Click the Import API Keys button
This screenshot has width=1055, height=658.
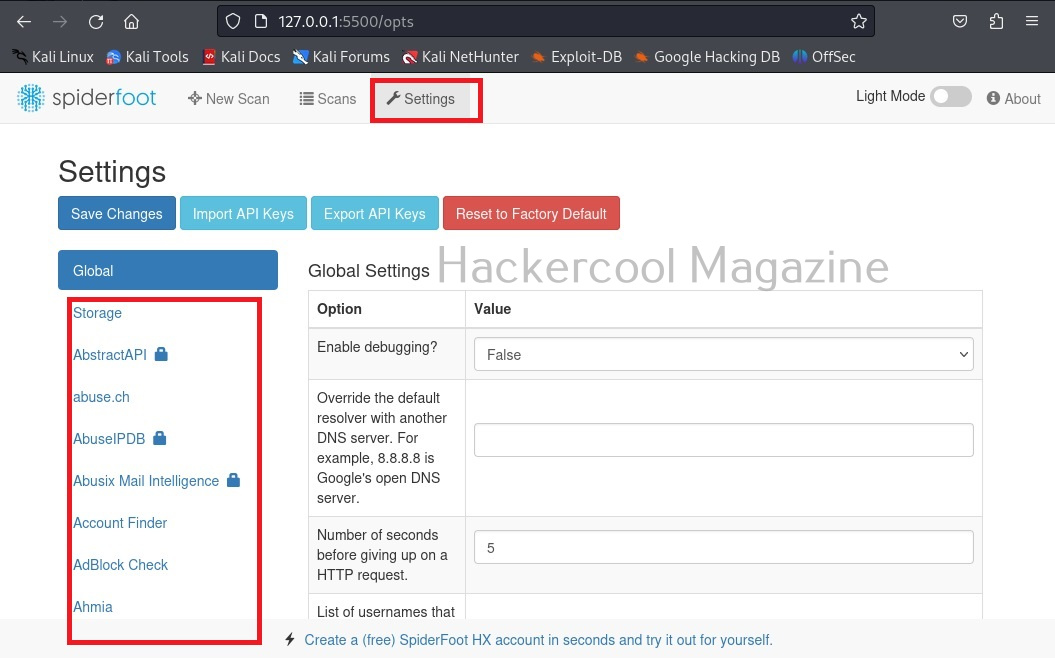point(244,213)
